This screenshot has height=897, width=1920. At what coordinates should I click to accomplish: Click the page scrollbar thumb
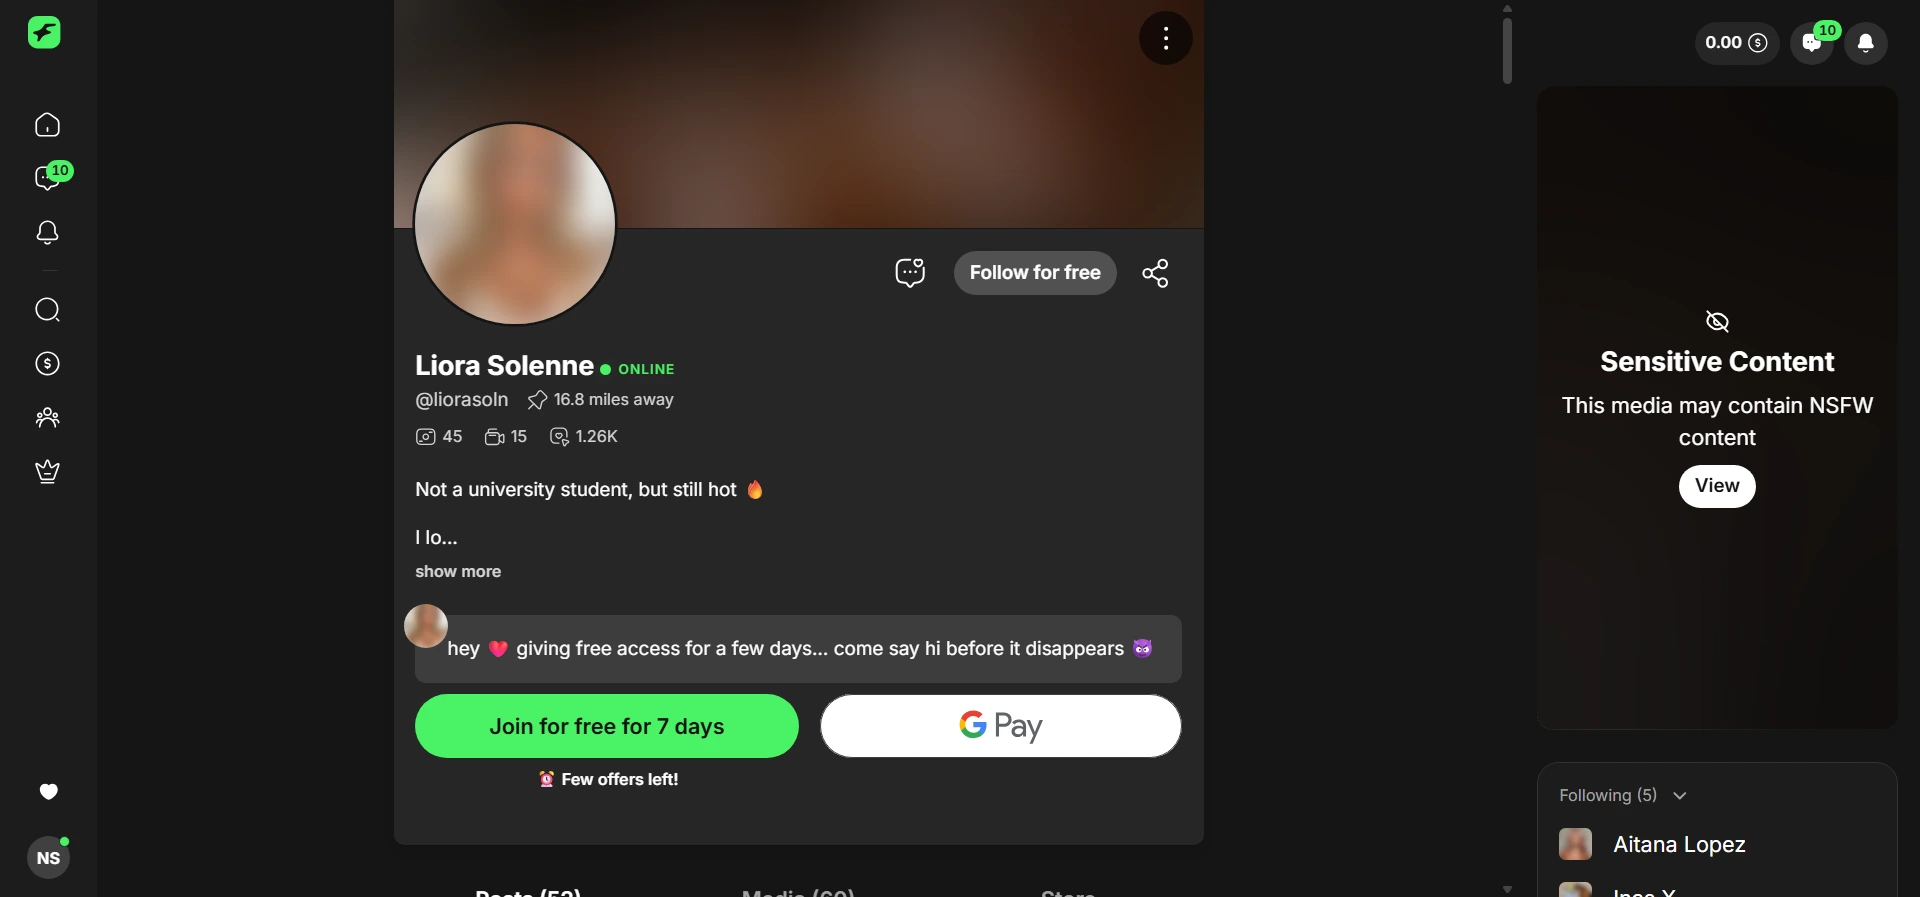click(x=1507, y=51)
